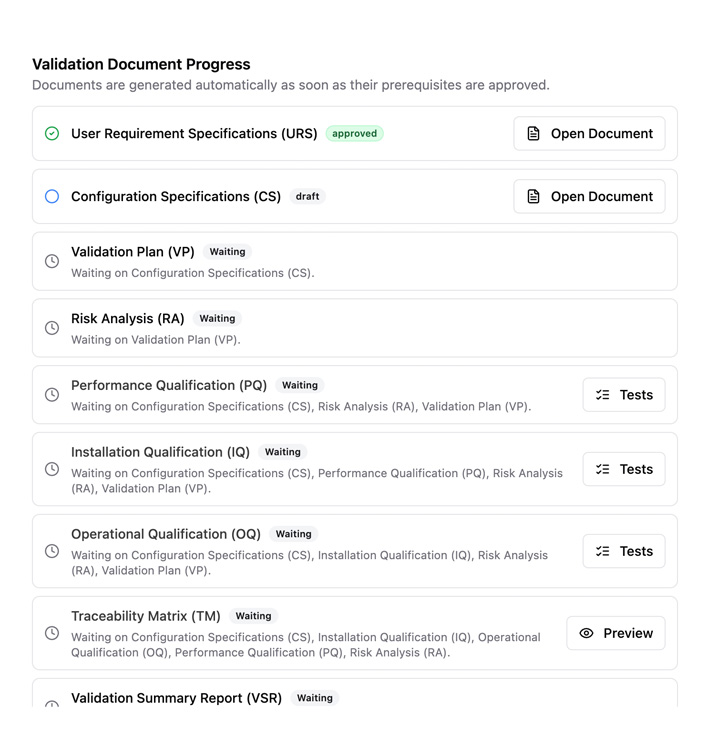The height and width of the screenshot is (750, 708).
Task: Preview the Traceability Matrix (TM)
Action: coord(616,633)
